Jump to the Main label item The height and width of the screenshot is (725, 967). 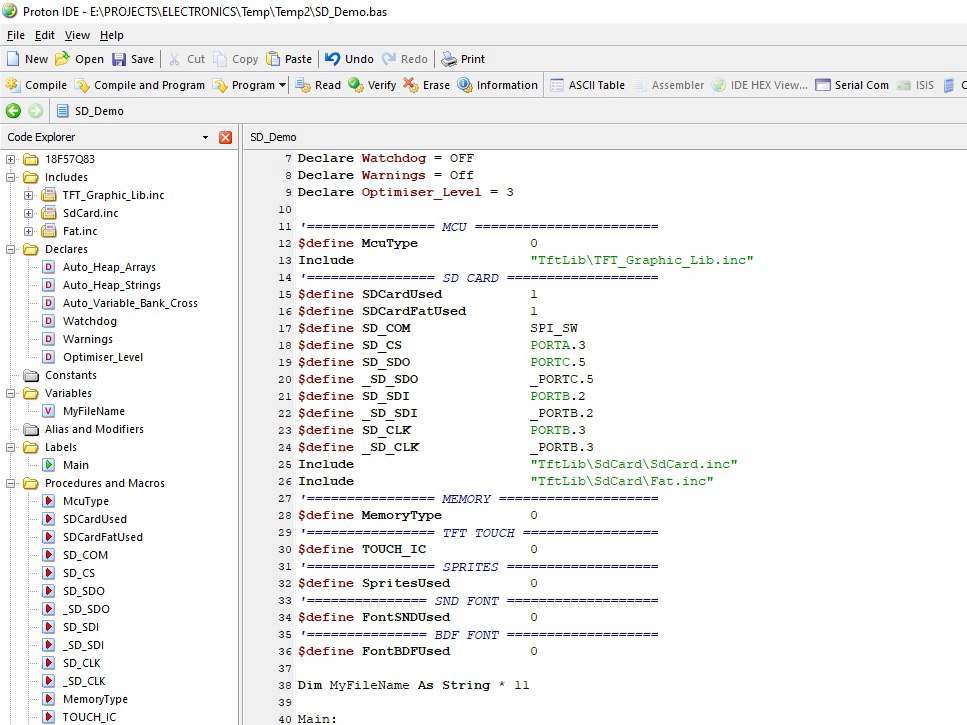76,465
